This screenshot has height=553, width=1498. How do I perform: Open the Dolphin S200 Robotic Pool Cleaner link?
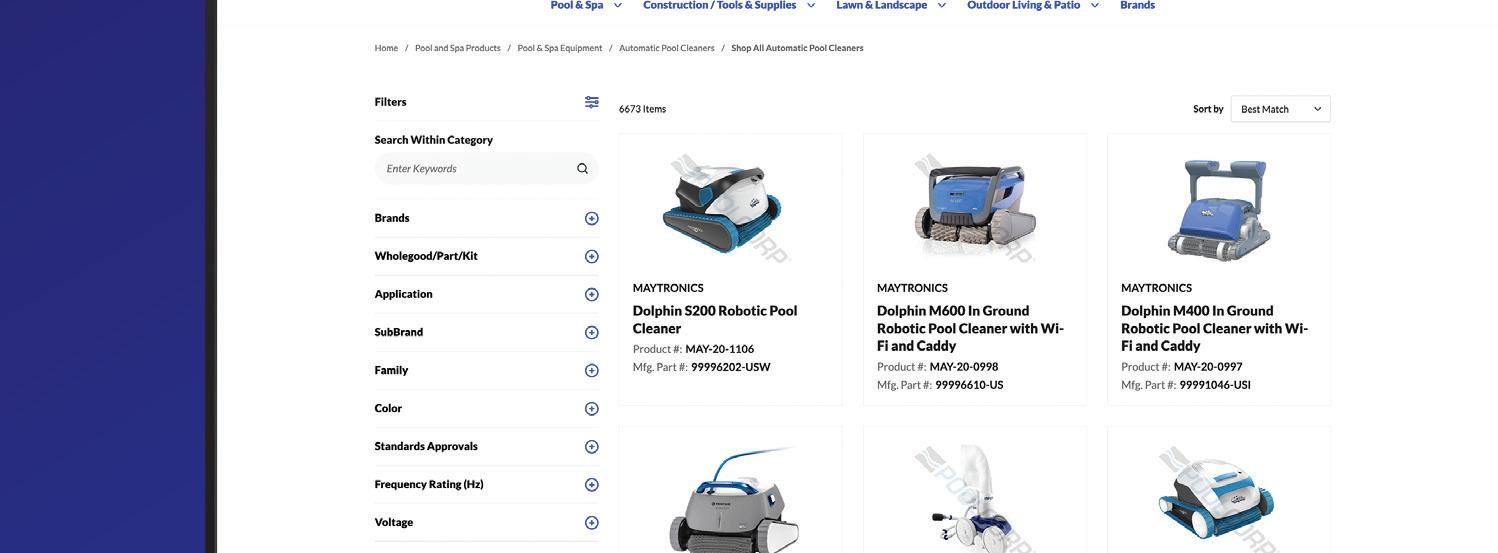click(x=715, y=319)
